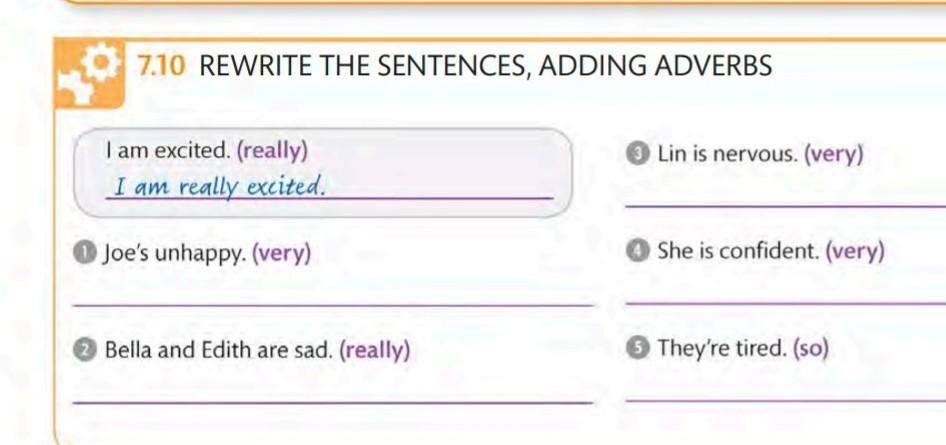The width and height of the screenshot is (946, 445).
Task: Click the purple hint '(very)' after Lin is nervous
Action: (x=834, y=155)
